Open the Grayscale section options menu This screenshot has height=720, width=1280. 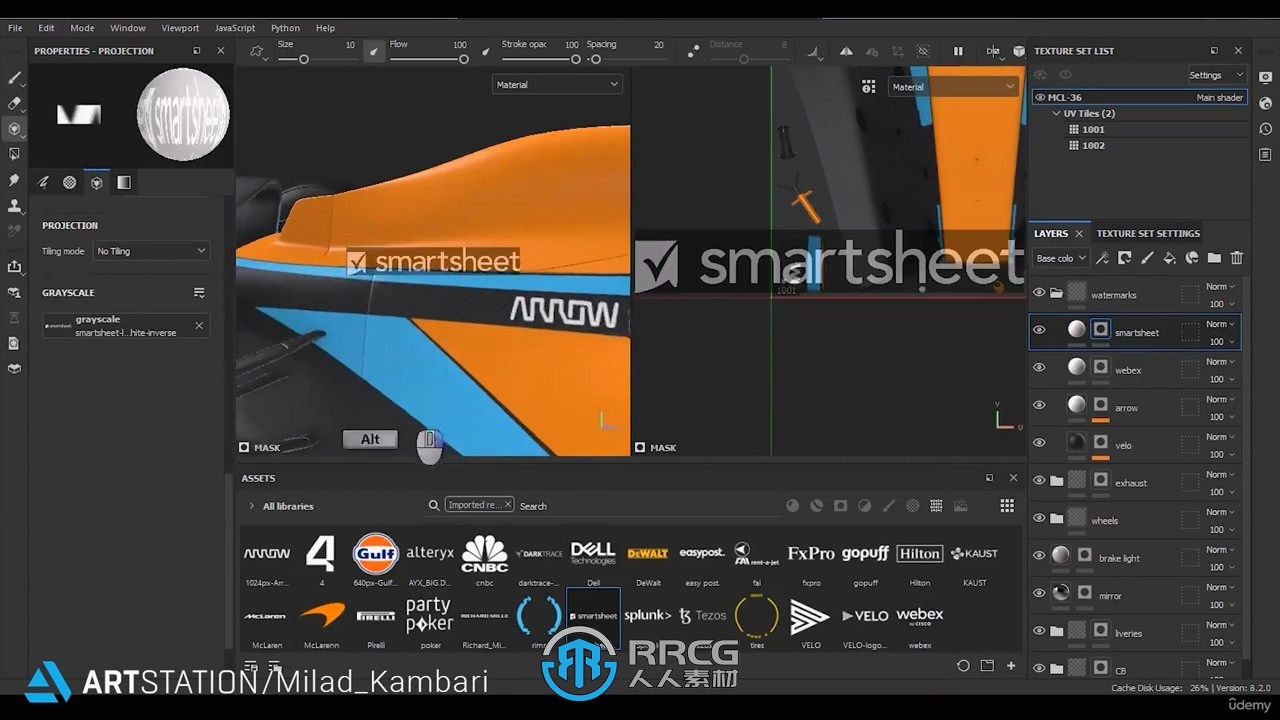pos(199,293)
